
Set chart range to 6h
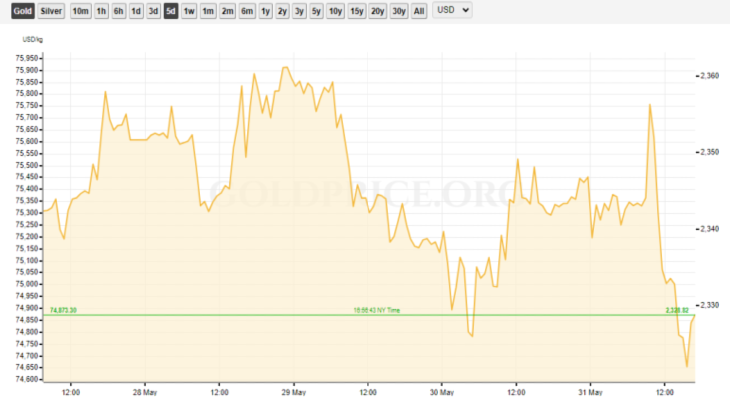[x=118, y=11]
